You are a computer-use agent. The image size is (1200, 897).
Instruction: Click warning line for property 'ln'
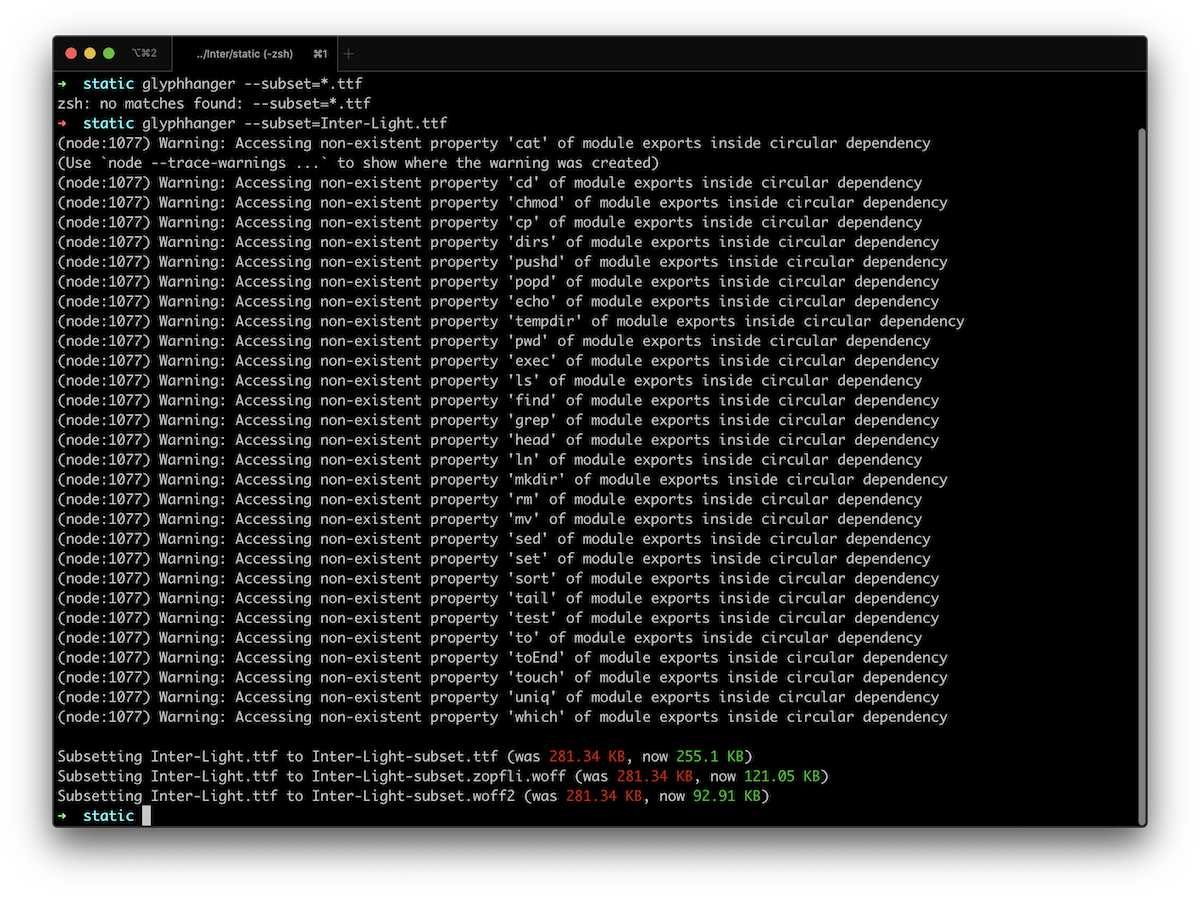click(x=489, y=460)
